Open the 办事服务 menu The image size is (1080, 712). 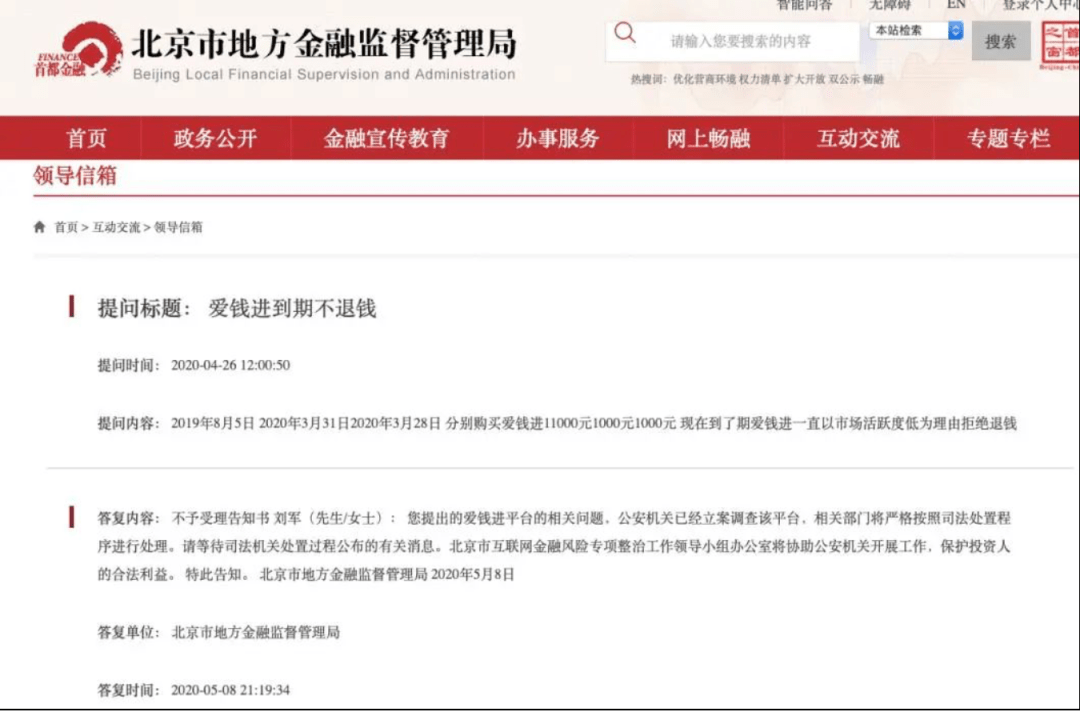(558, 138)
